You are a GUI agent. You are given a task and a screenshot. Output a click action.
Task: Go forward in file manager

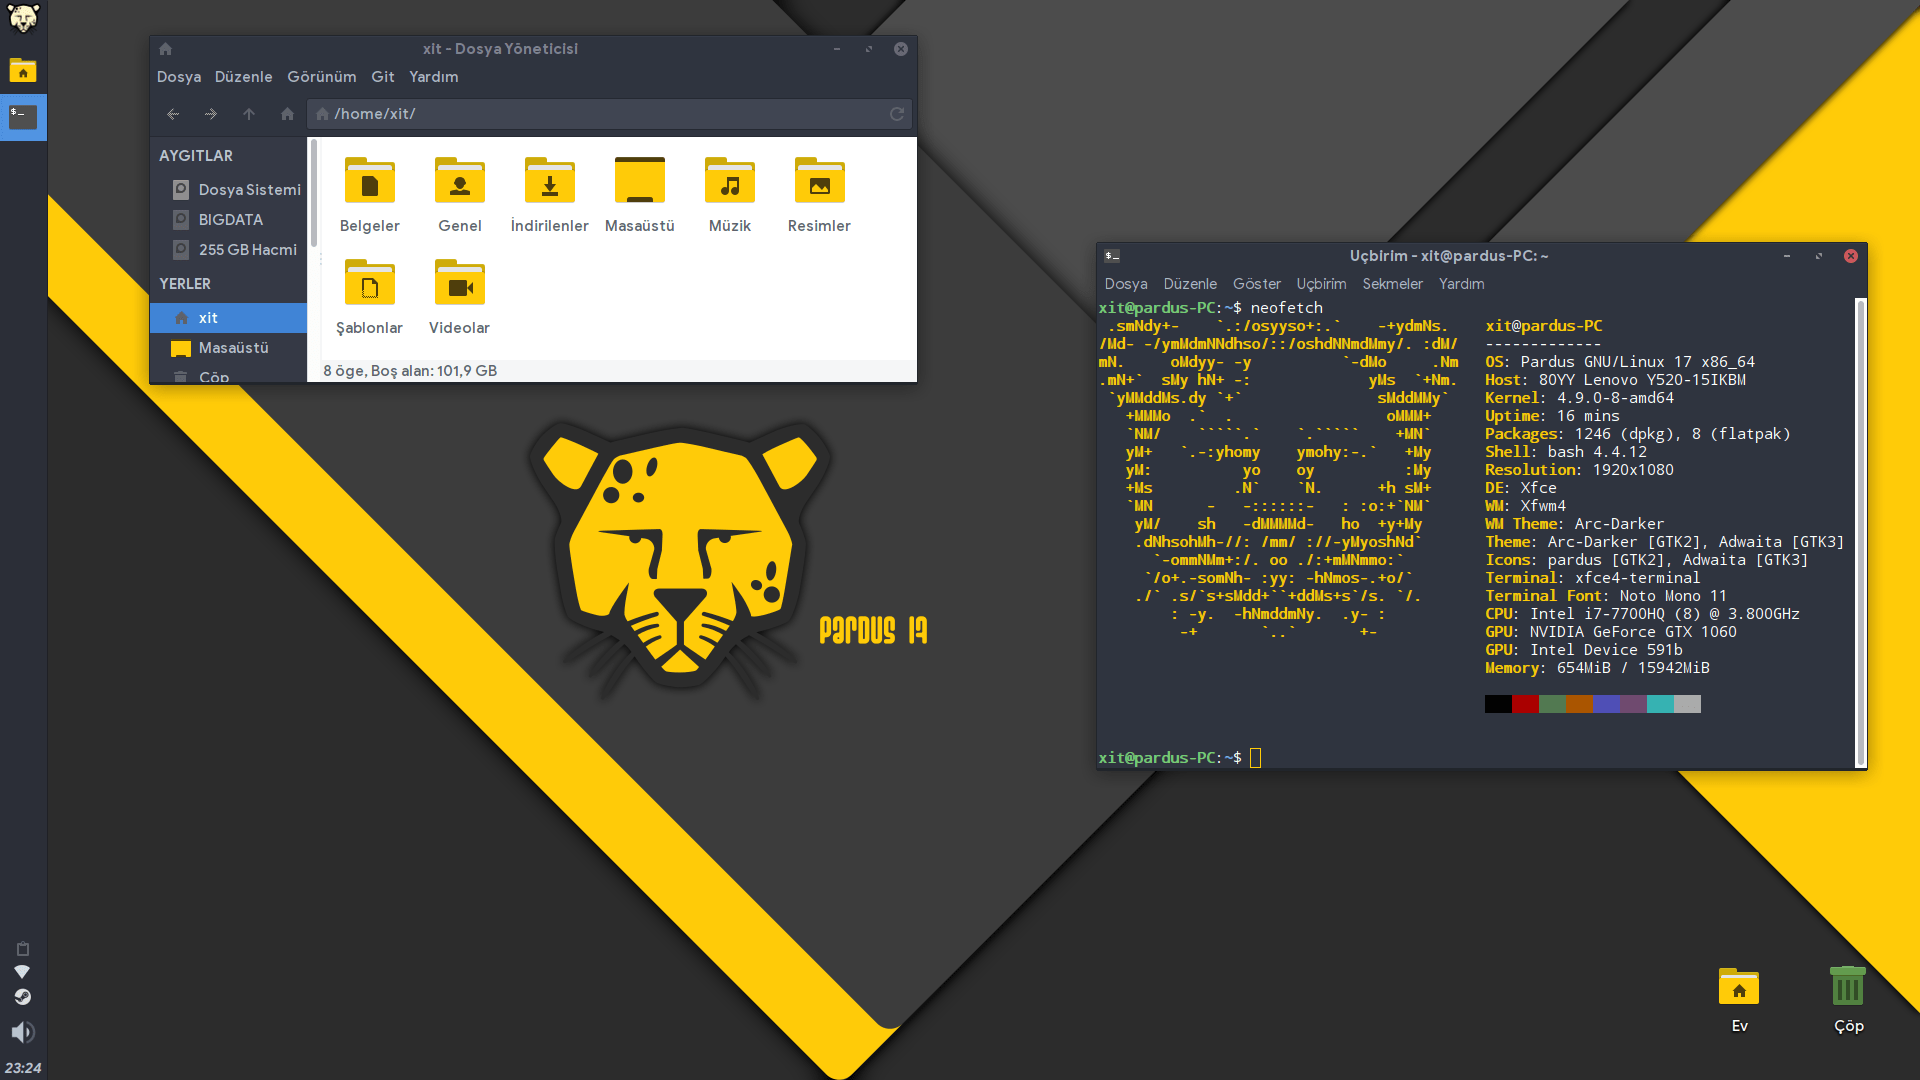pos(211,114)
